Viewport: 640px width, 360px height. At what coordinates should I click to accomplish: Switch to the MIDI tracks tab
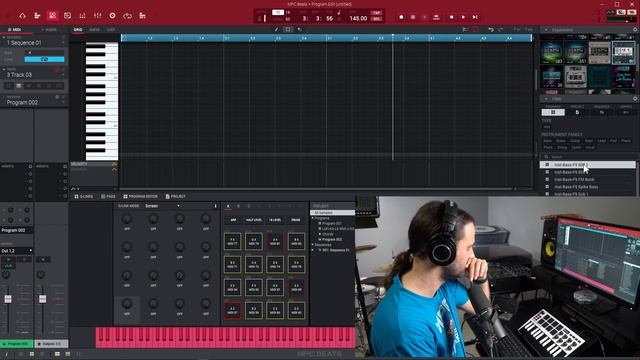(15, 30)
